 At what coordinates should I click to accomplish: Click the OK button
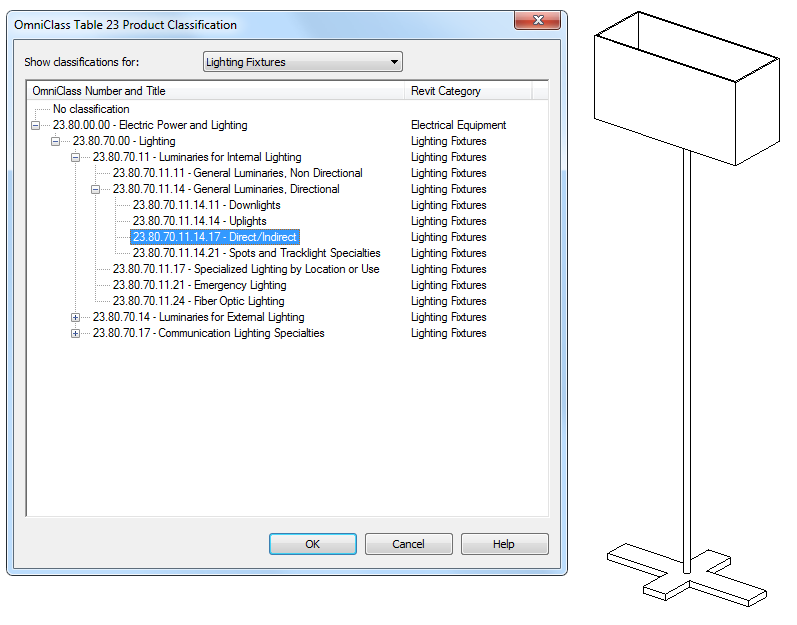click(x=313, y=544)
